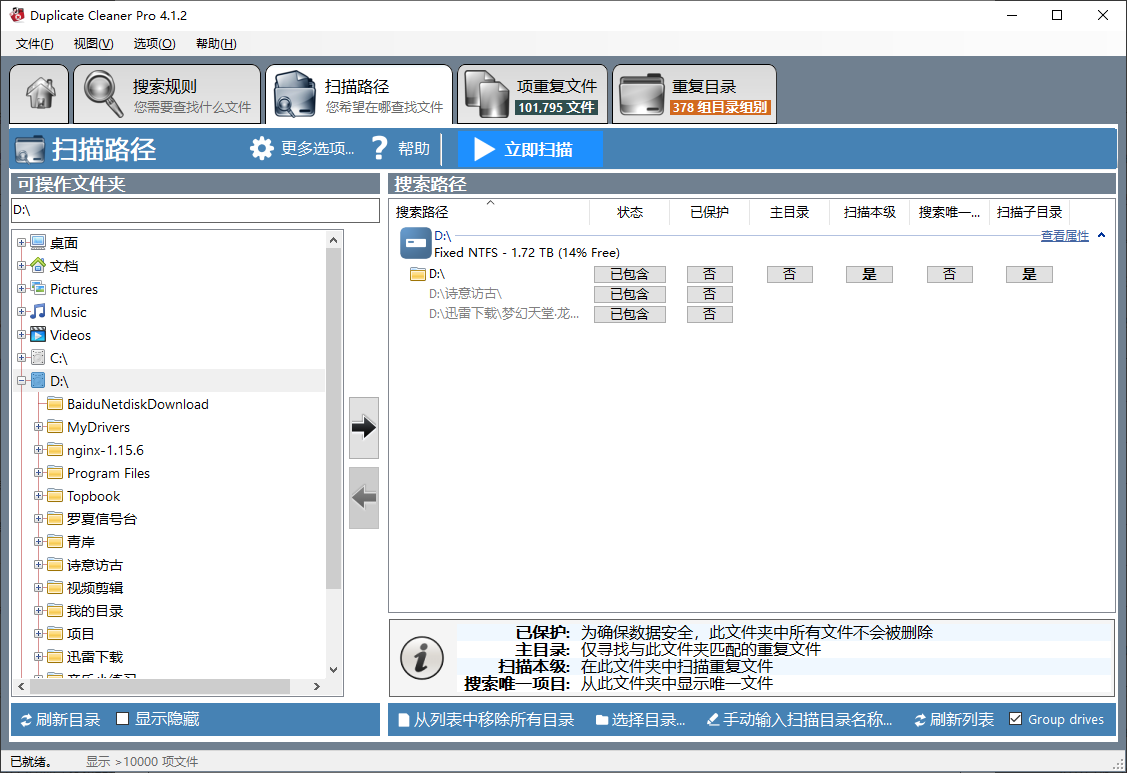Open 重复目录 showing 378 组目录组别
This screenshot has width=1127, height=773.
tap(693, 93)
